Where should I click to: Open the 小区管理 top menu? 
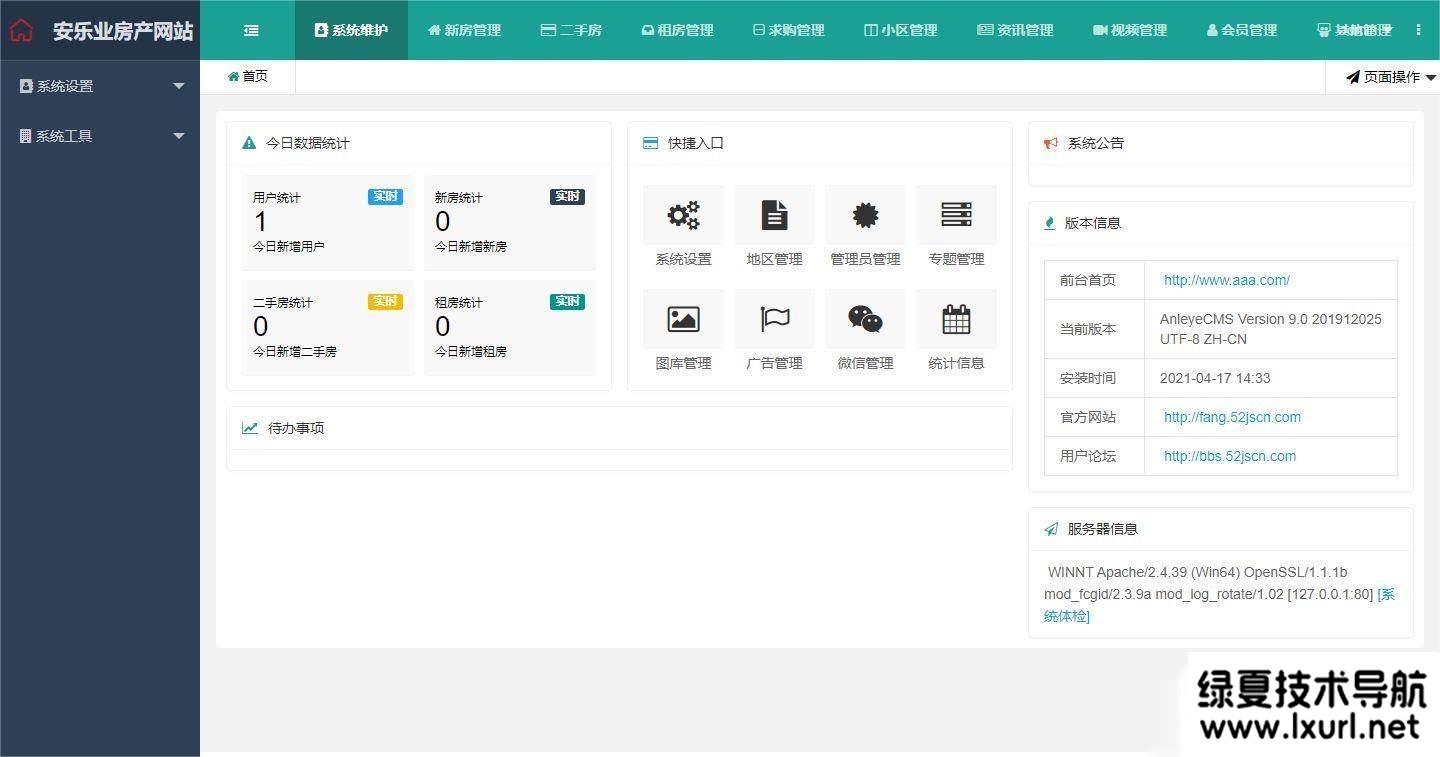[900, 30]
